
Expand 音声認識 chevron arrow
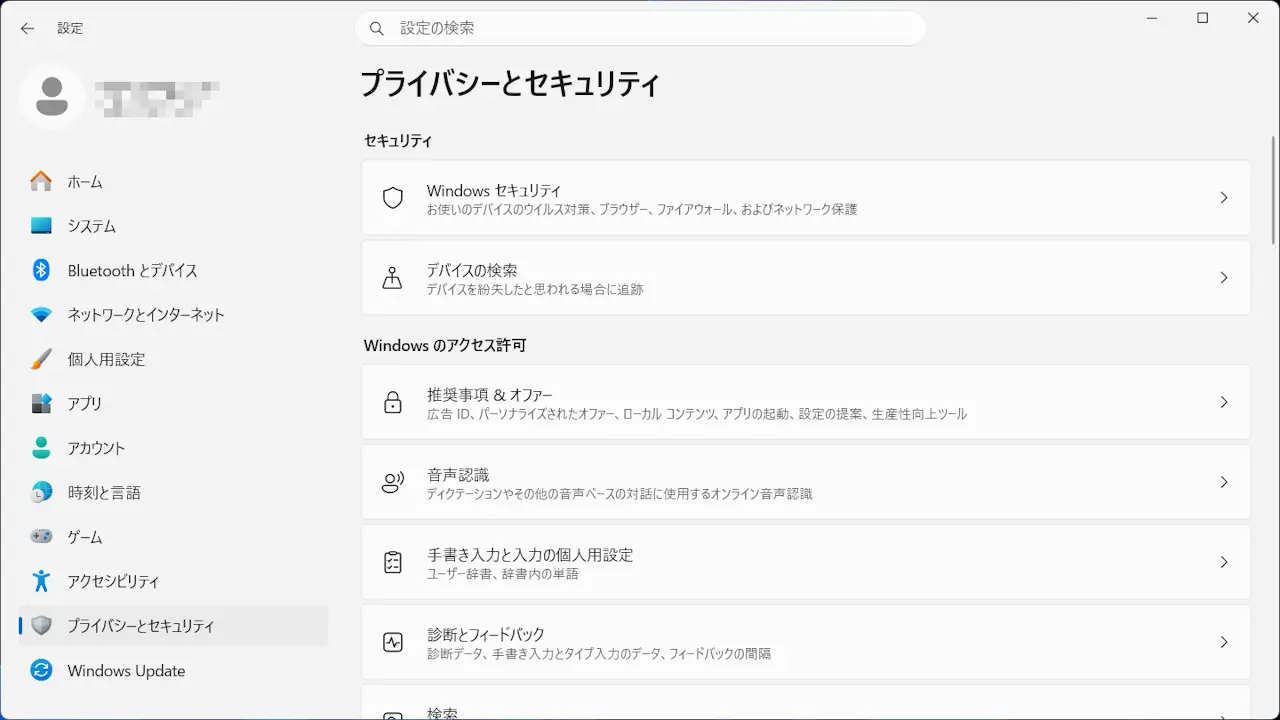click(x=1223, y=482)
